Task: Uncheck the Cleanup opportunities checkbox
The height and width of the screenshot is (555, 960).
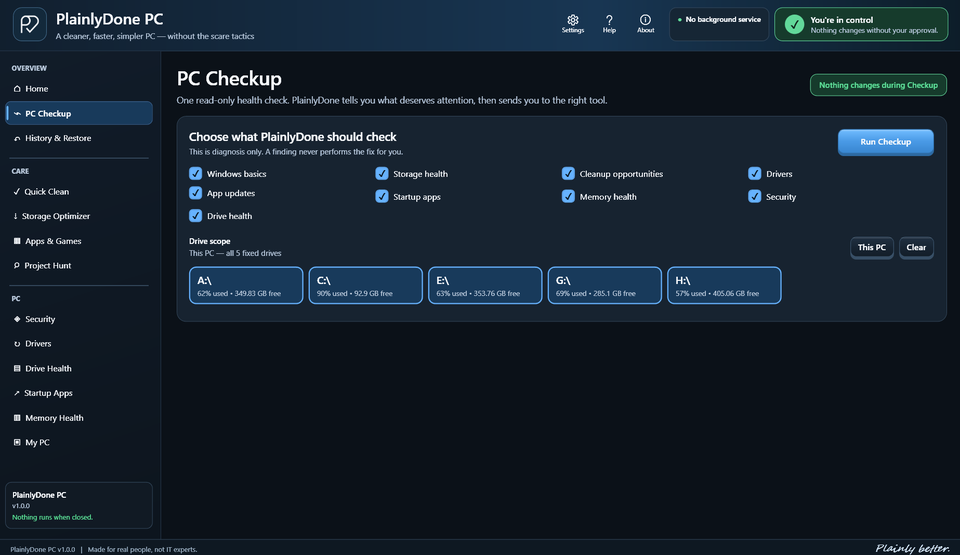Action: (x=568, y=173)
